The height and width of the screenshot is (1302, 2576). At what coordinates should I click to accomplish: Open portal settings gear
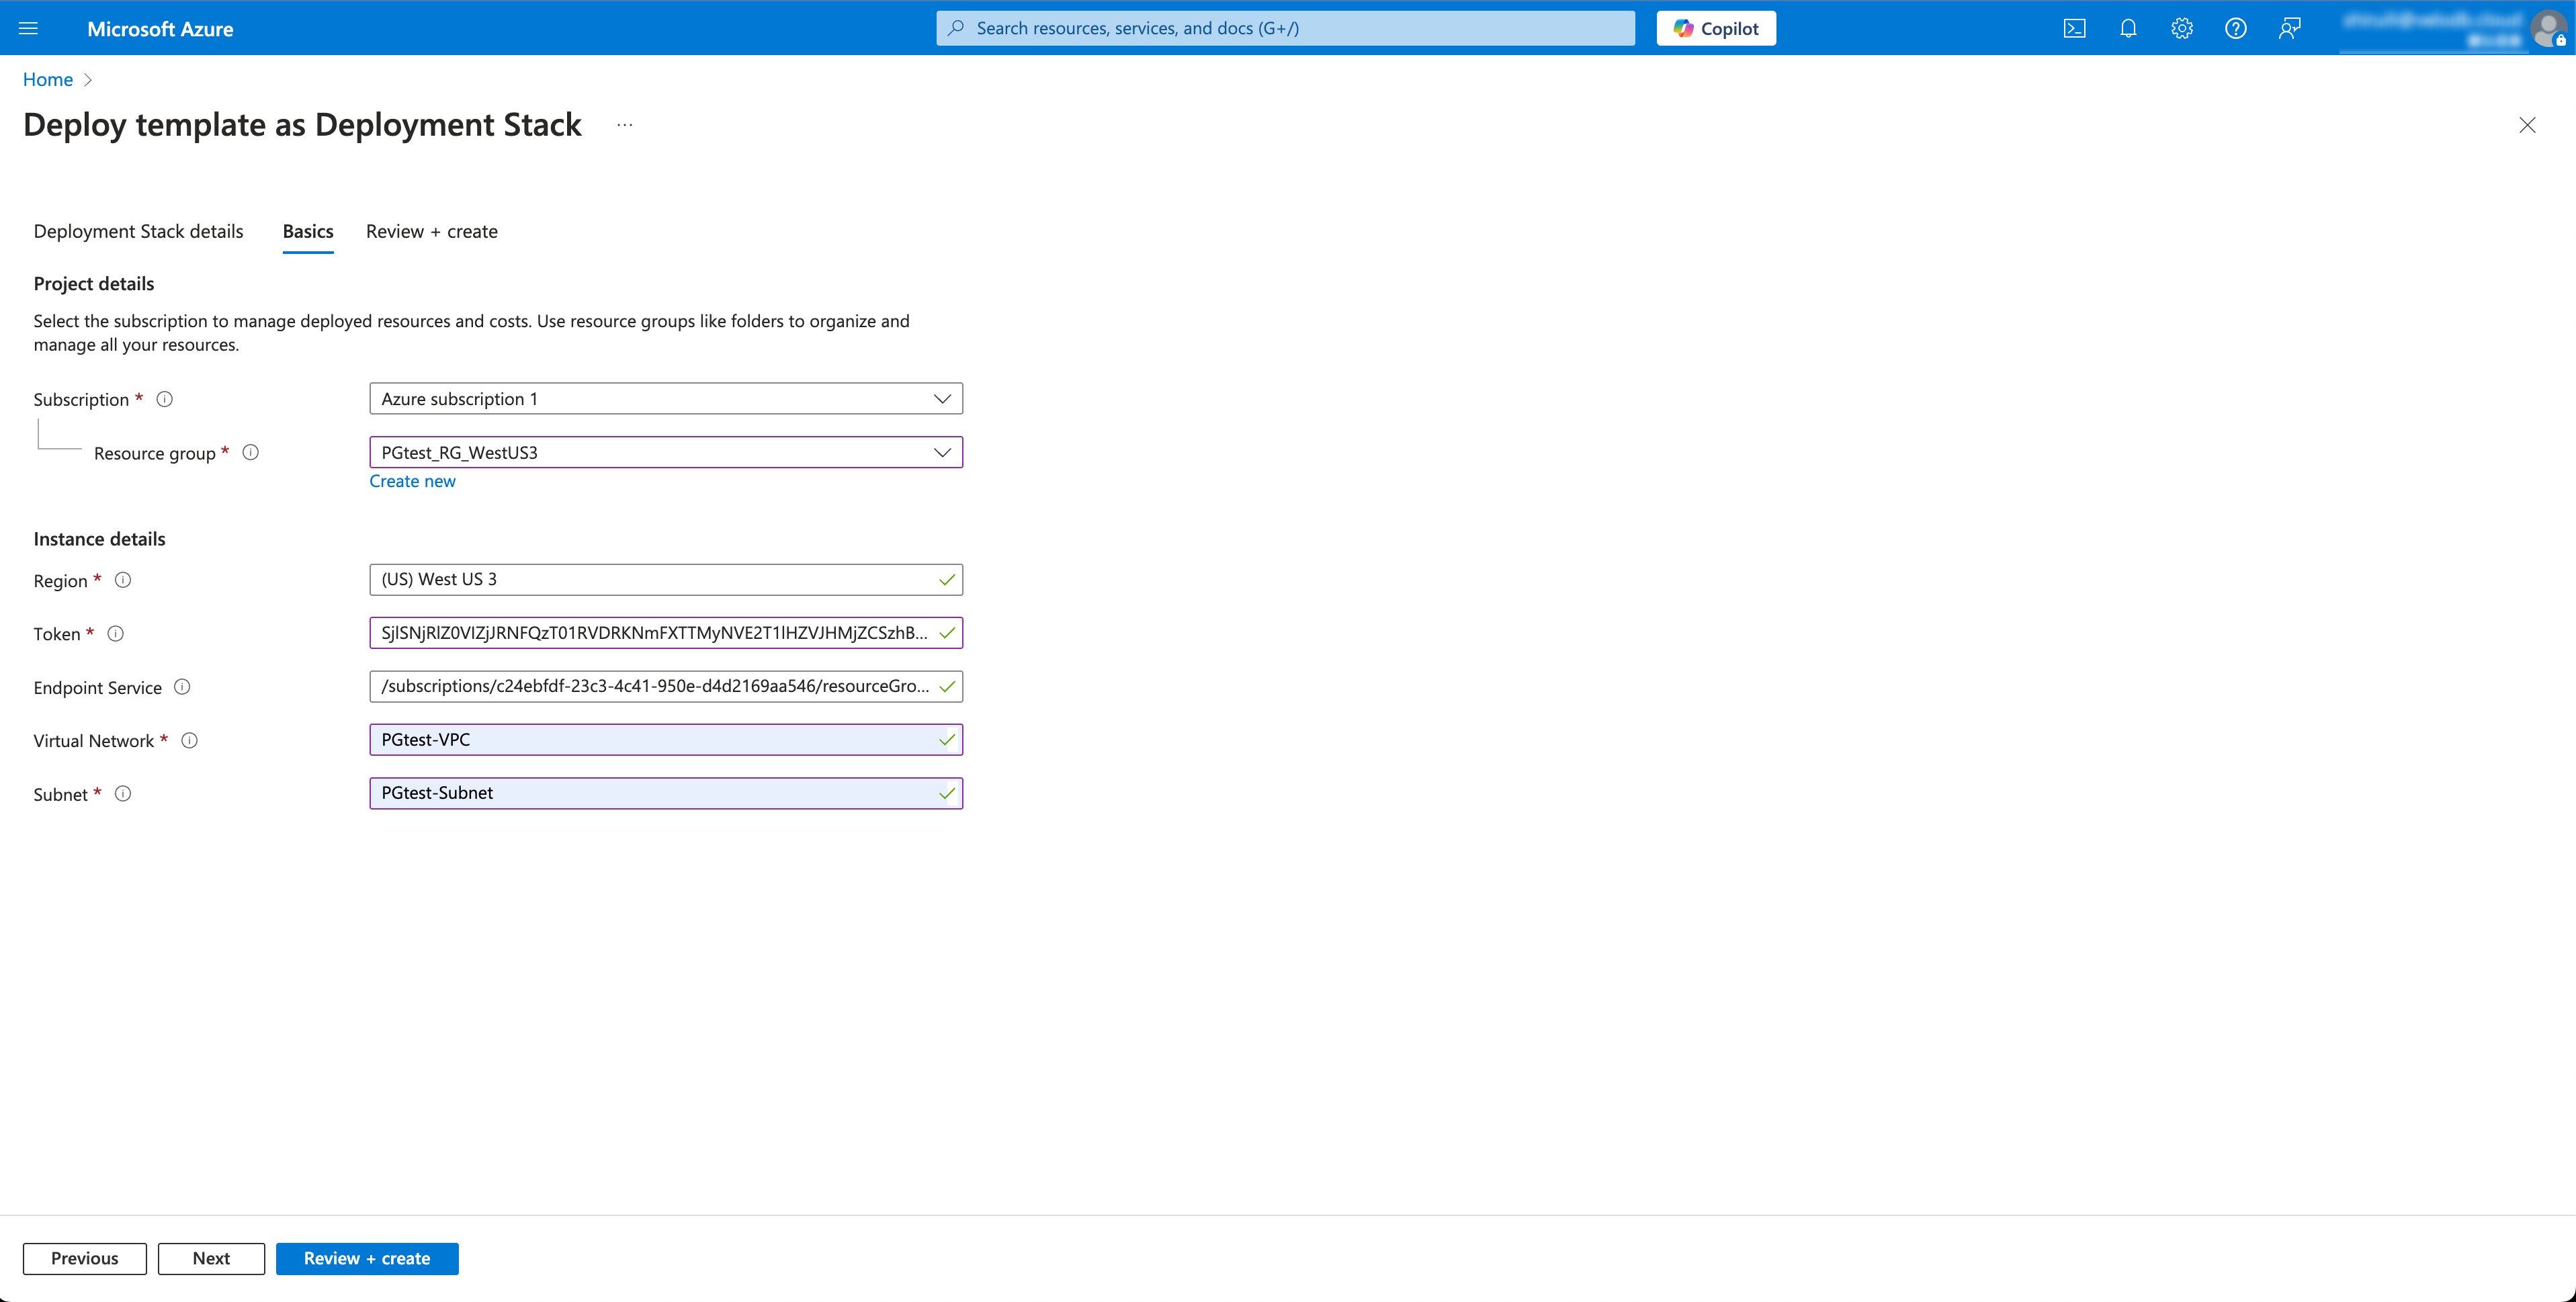click(2182, 28)
